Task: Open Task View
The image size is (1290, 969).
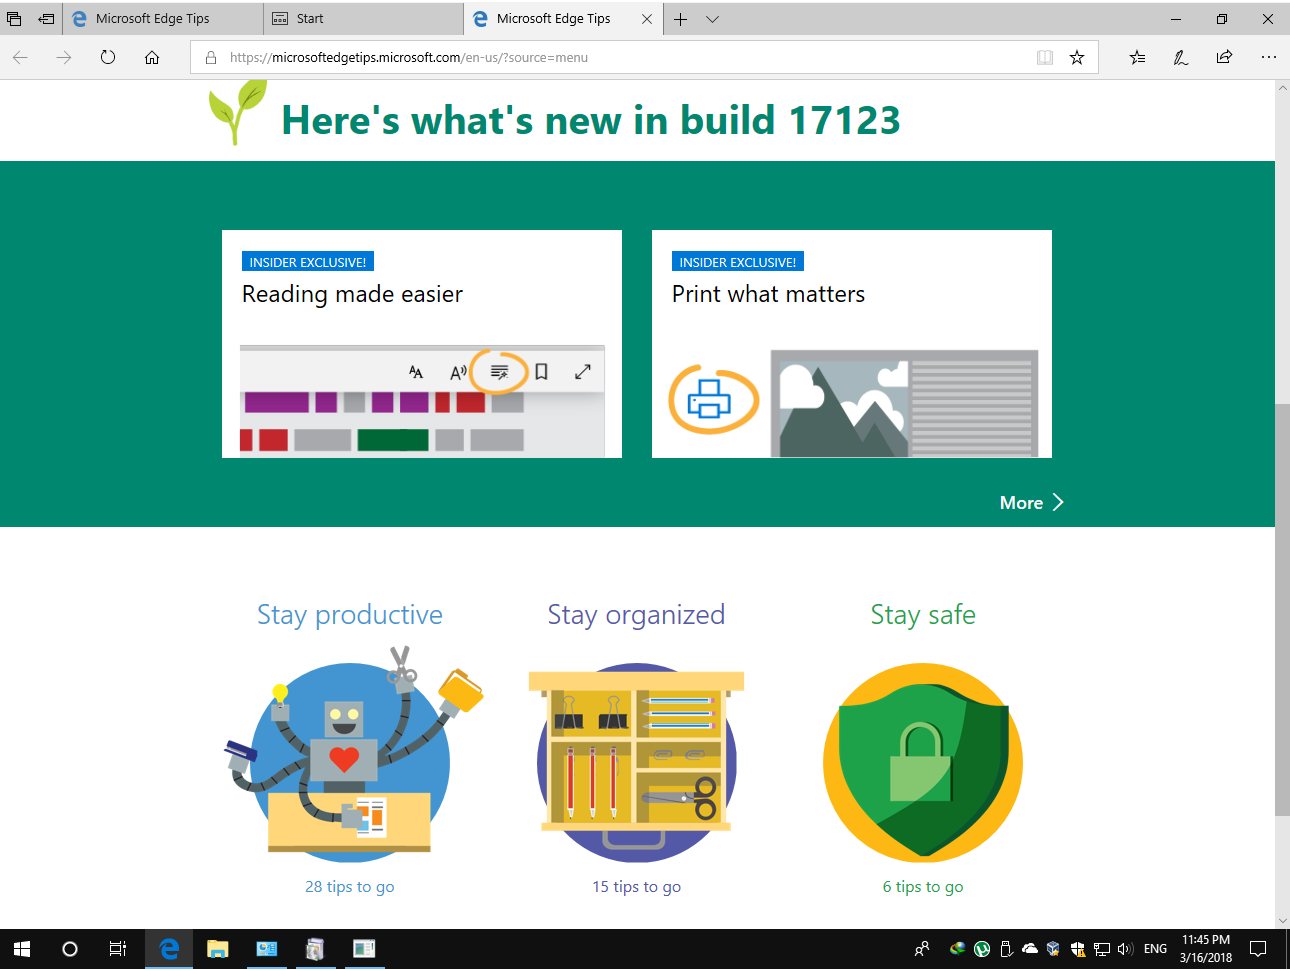Action: tap(117, 949)
